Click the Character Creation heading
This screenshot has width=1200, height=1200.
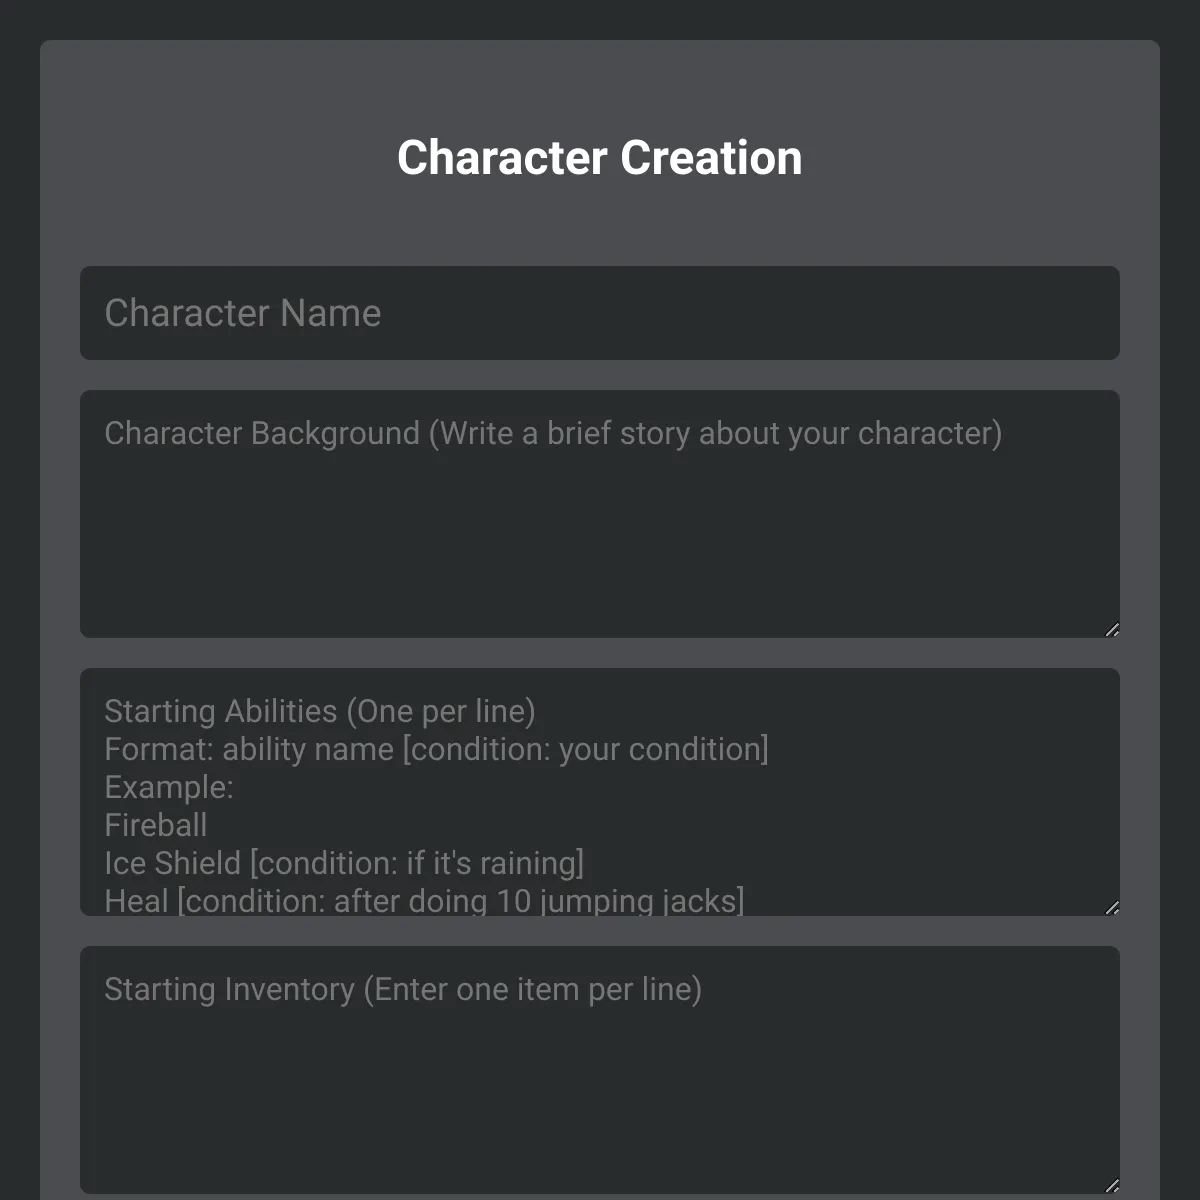coord(600,158)
